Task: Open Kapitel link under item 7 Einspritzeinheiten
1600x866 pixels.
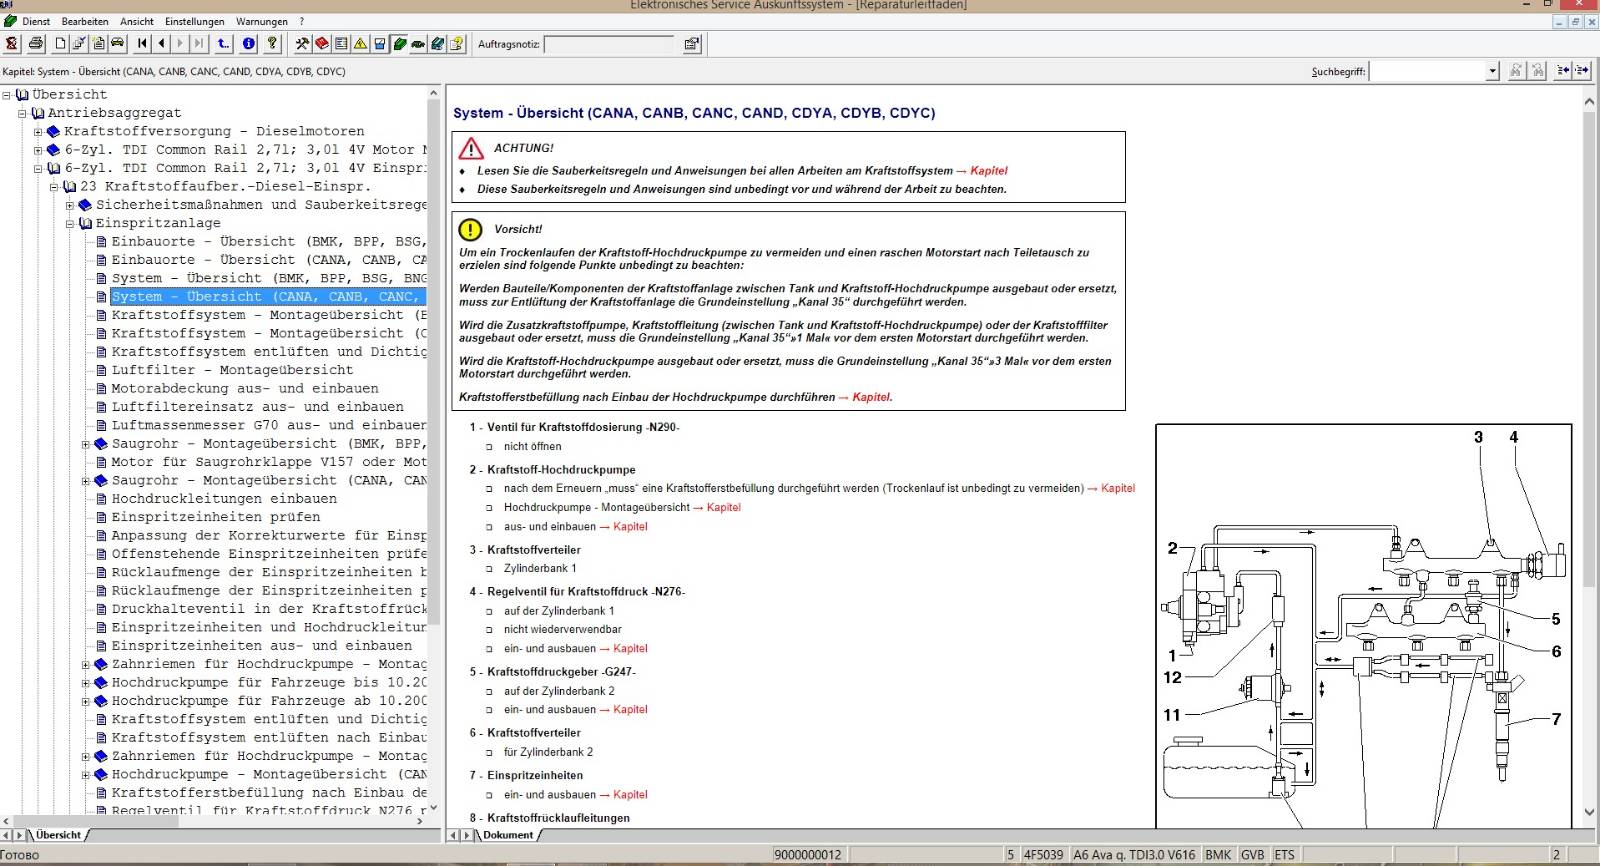Action: coord(630,795)
